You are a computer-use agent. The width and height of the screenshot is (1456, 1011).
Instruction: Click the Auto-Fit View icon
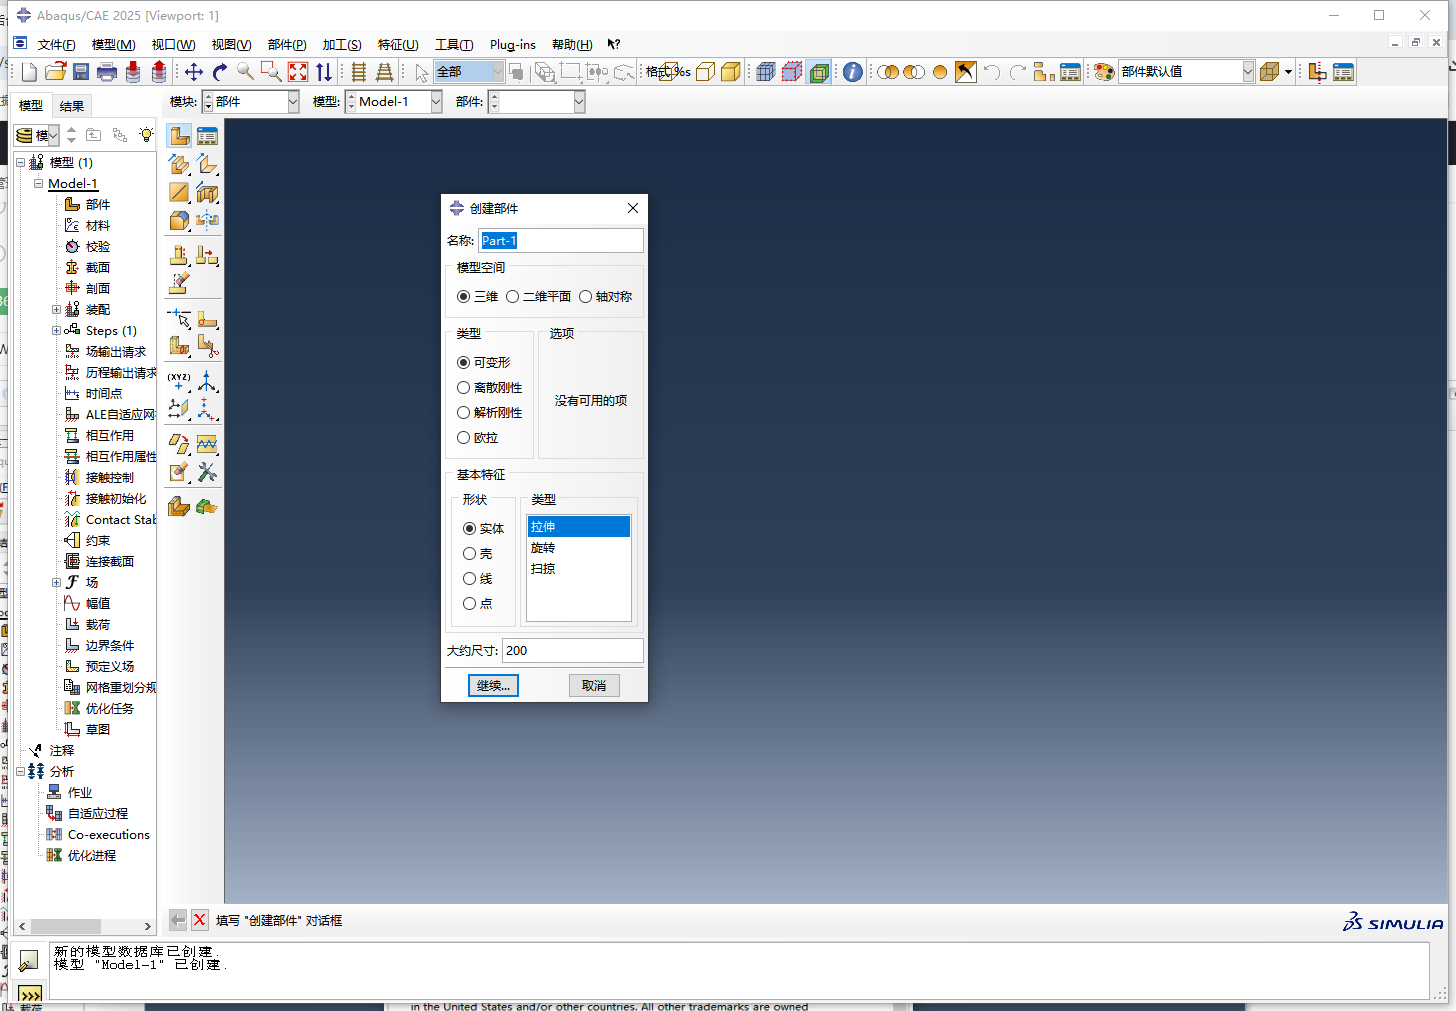point(296,71)
